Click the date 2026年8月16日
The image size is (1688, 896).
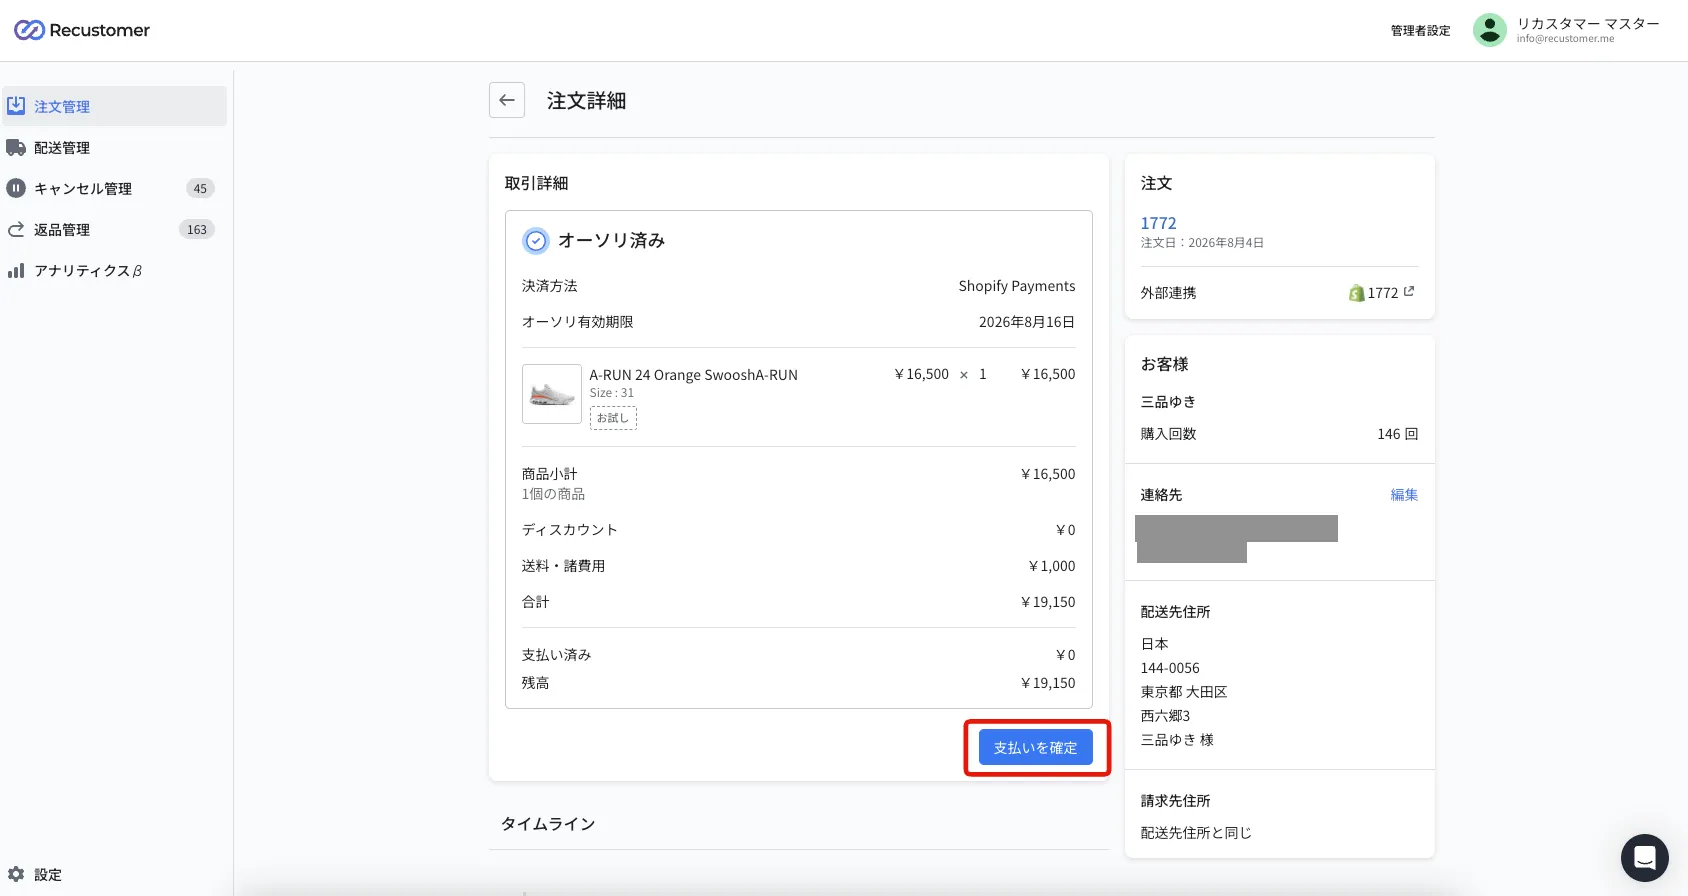coord(1027,322)
